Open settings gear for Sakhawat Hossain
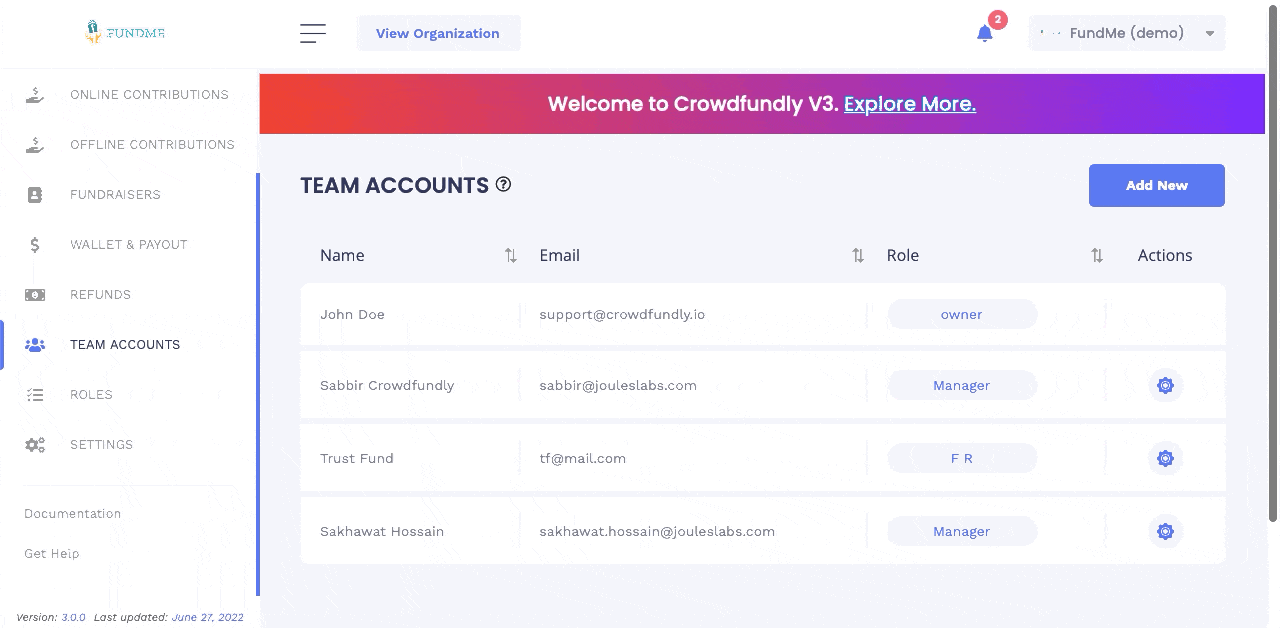The image size is (1280, 628). point(1165,531)
